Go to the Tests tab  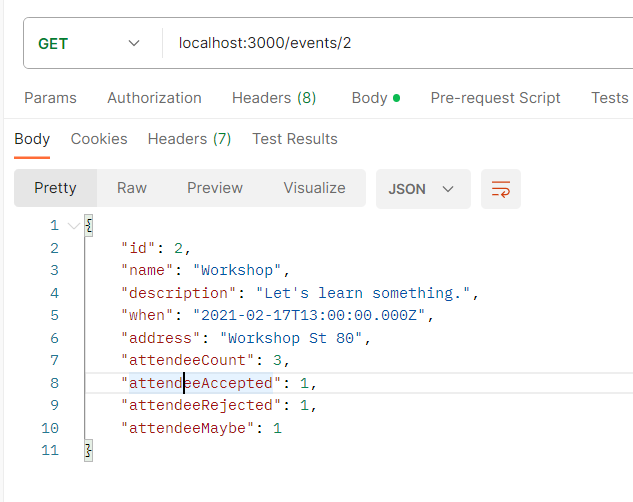[609, 98]
